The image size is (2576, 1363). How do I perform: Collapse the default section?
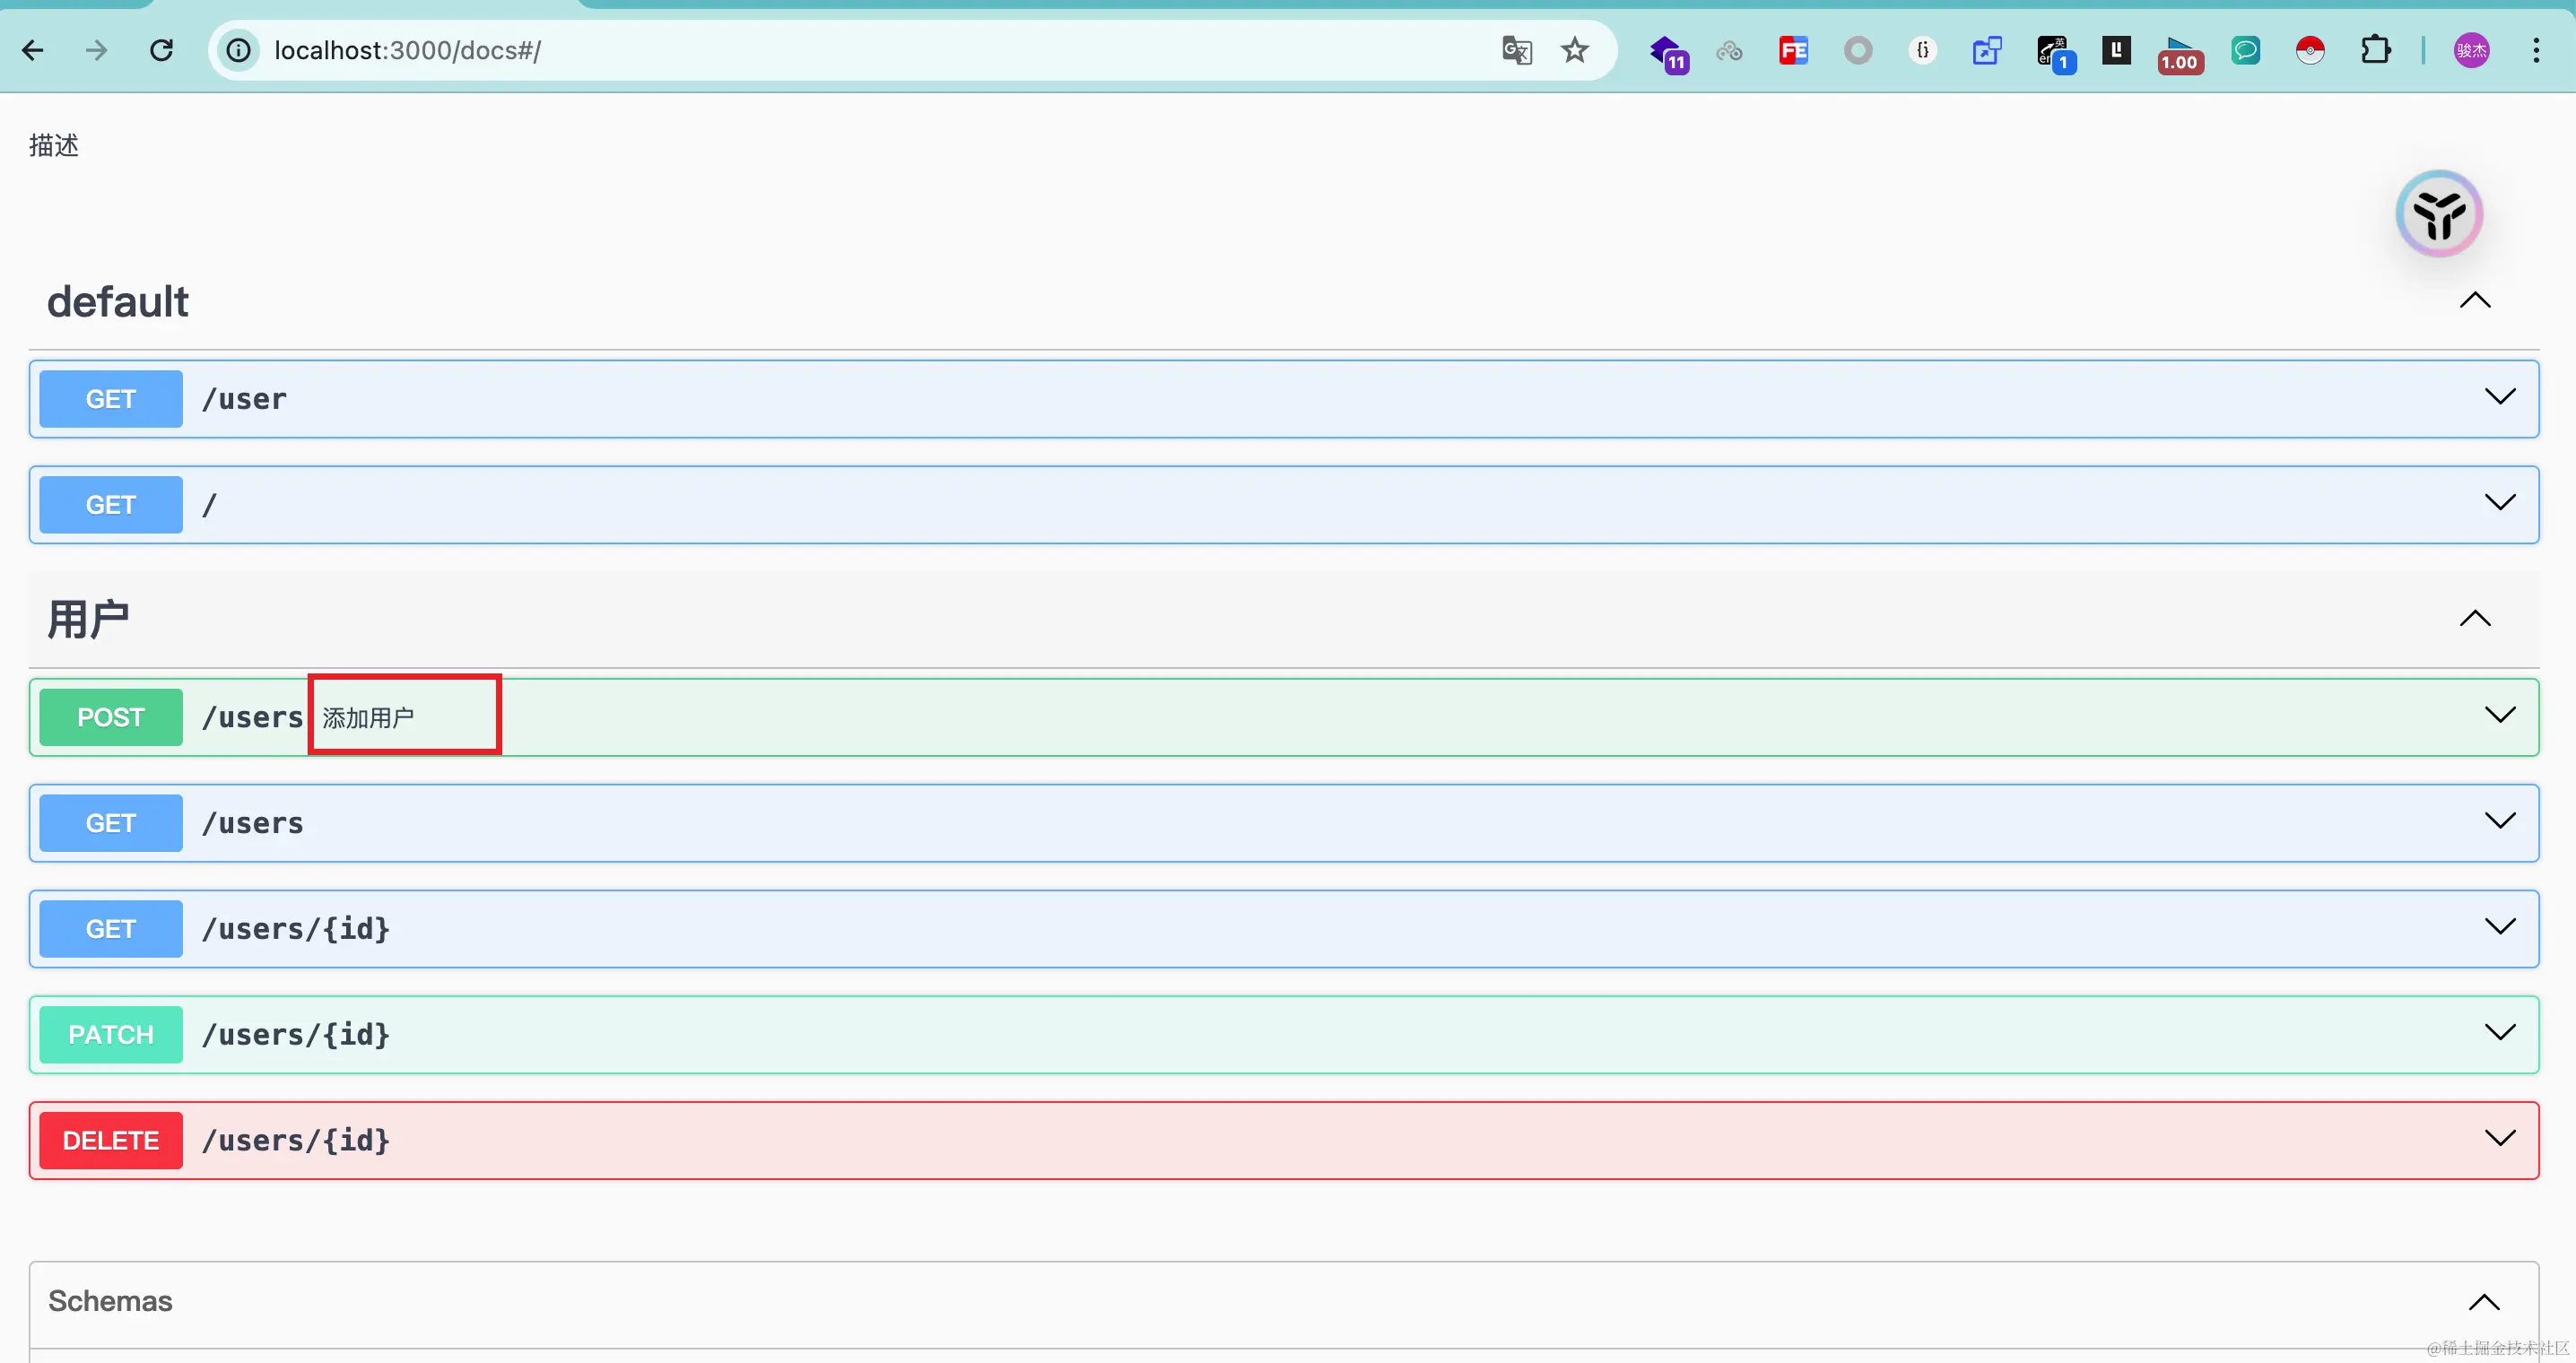2474,301
